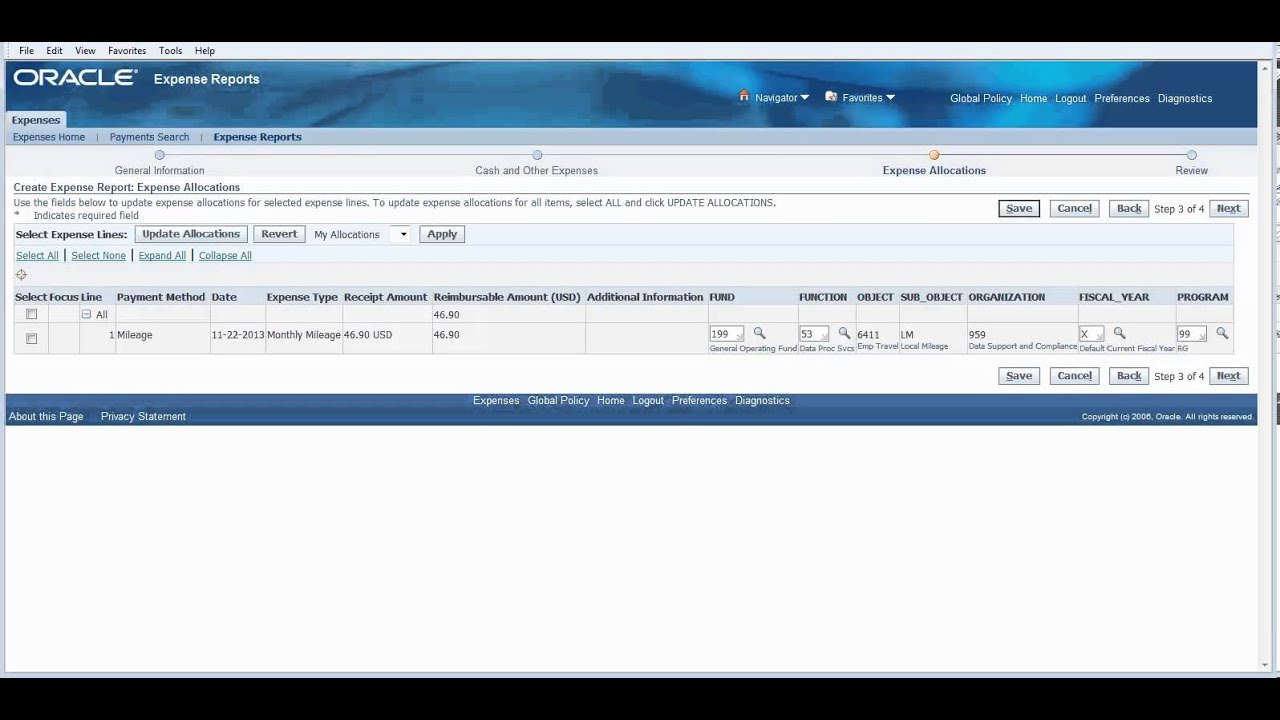Open the Privacy Statement link
Image resolution: width=1280 pixels, height=720 pixels.
tap(143, 417)
